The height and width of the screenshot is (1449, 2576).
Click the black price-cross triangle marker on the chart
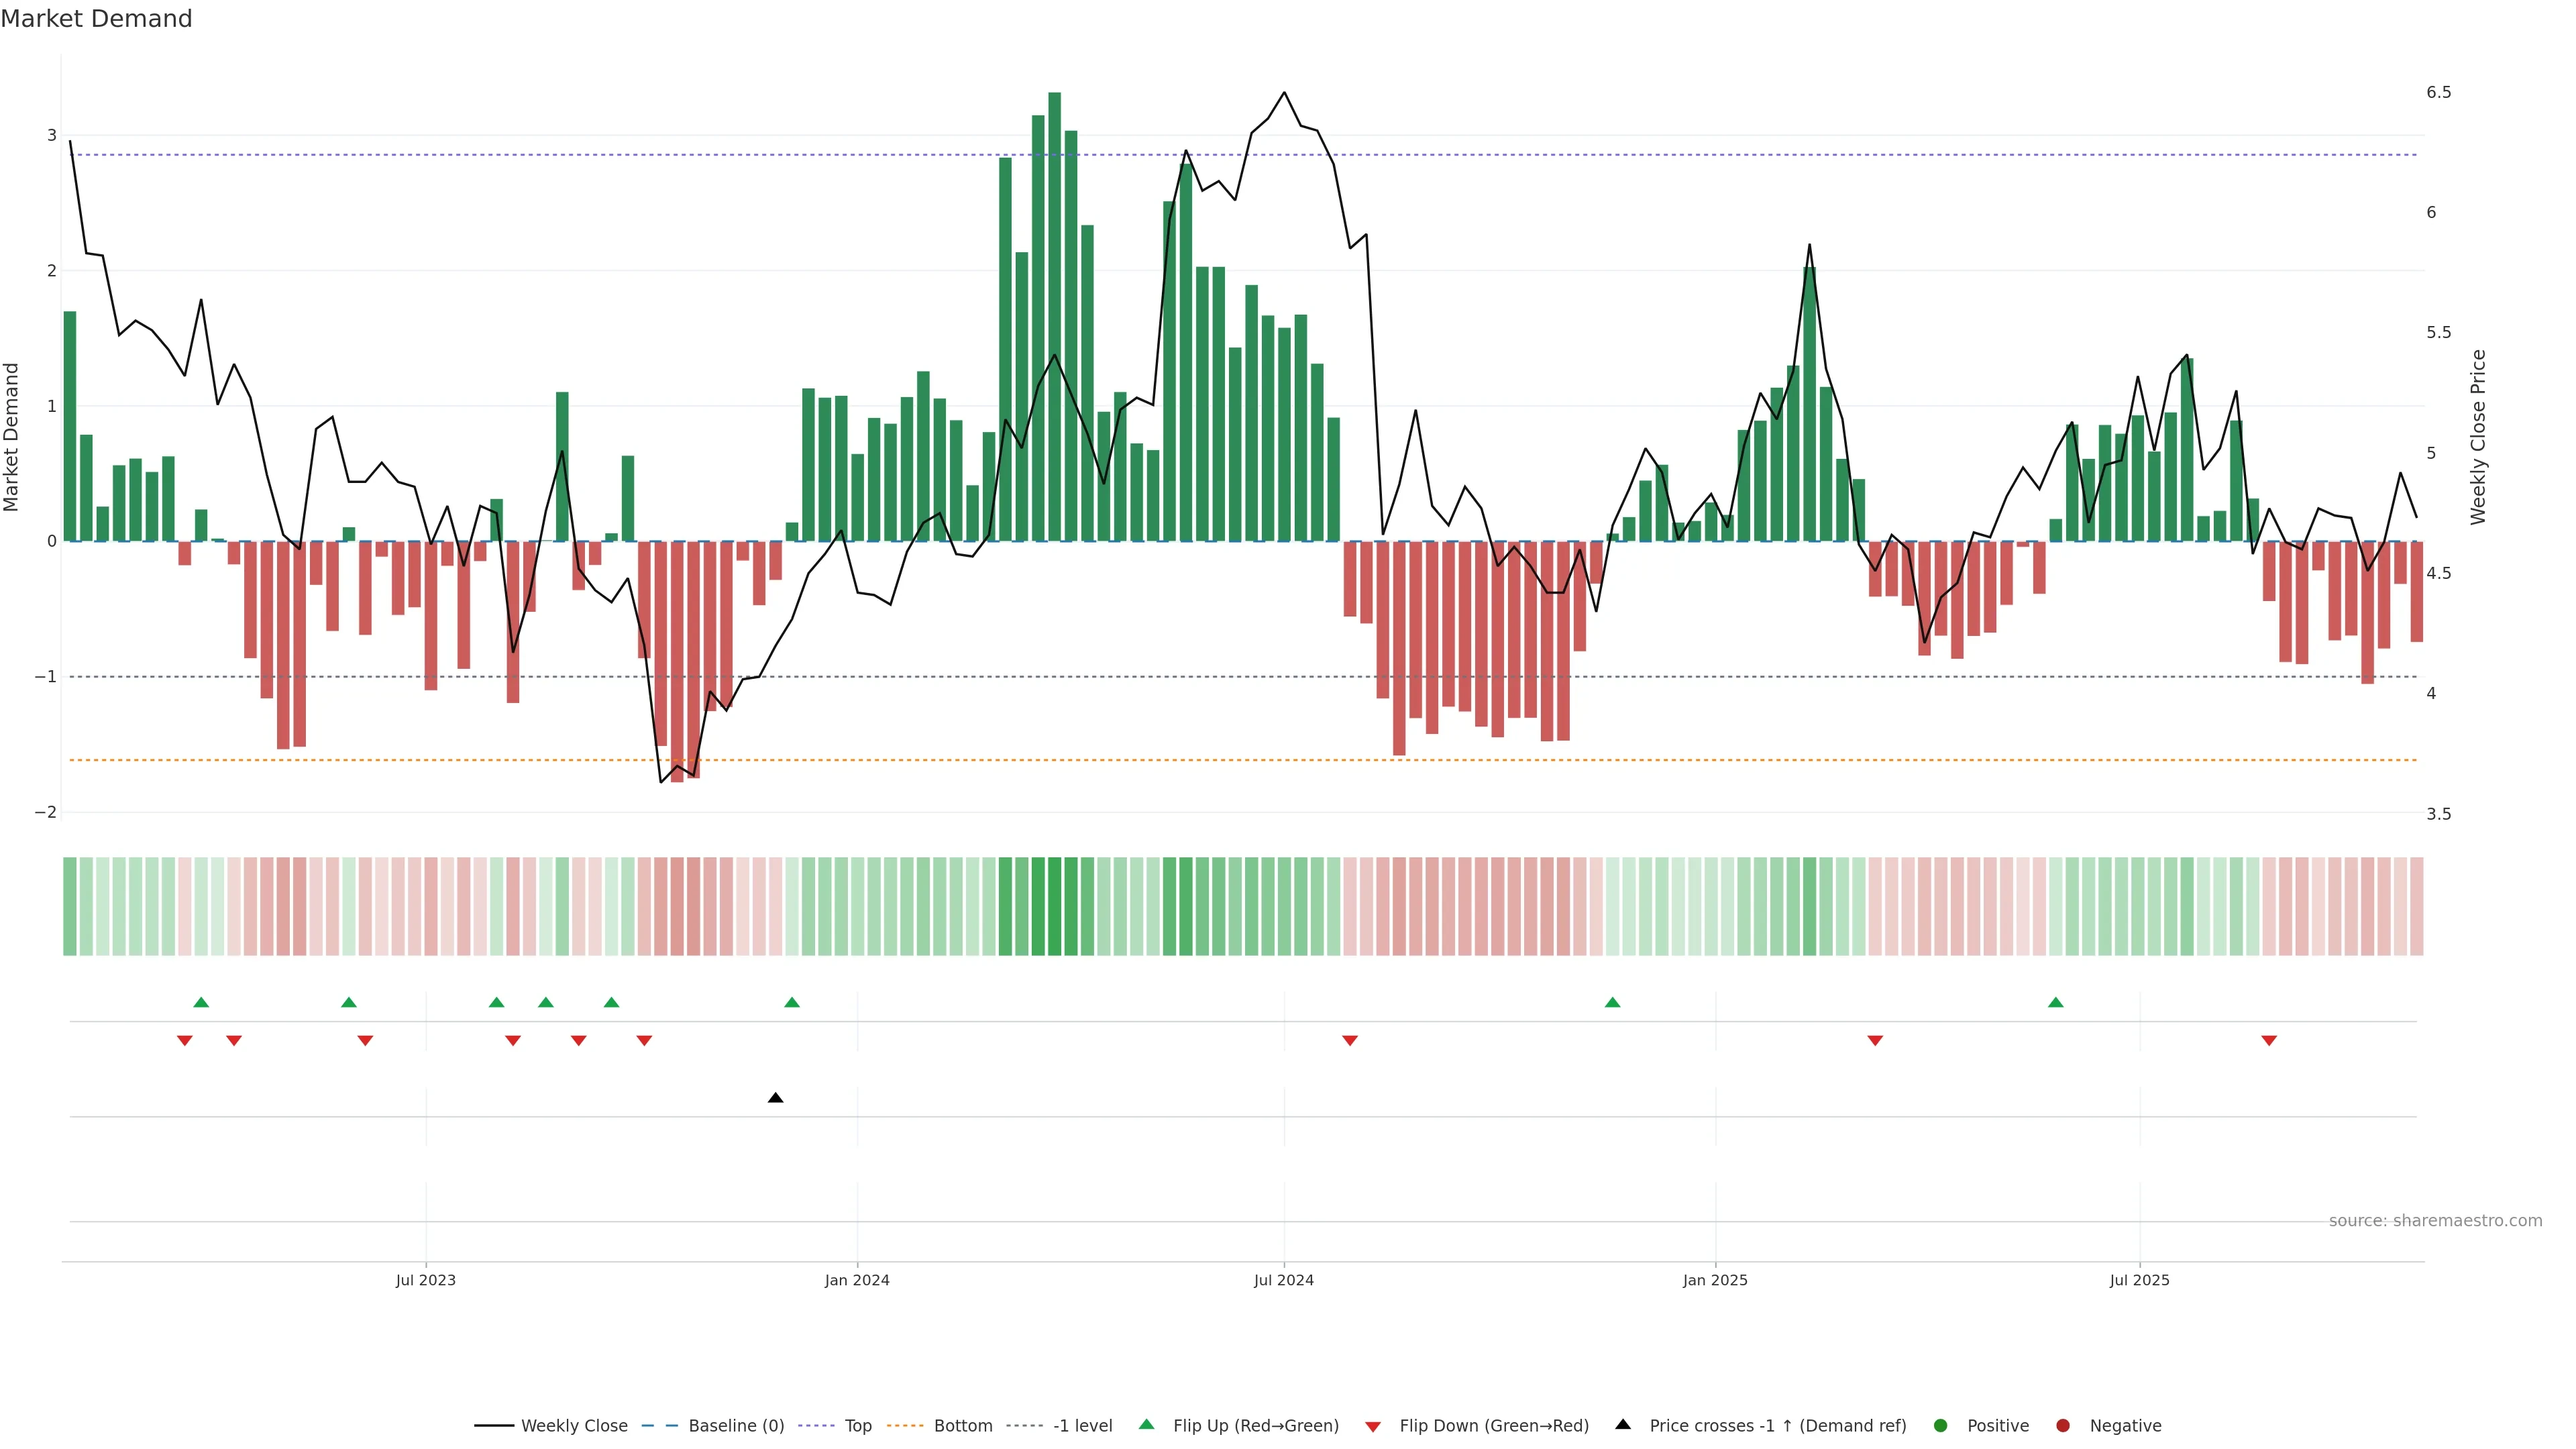(775, 1098)
